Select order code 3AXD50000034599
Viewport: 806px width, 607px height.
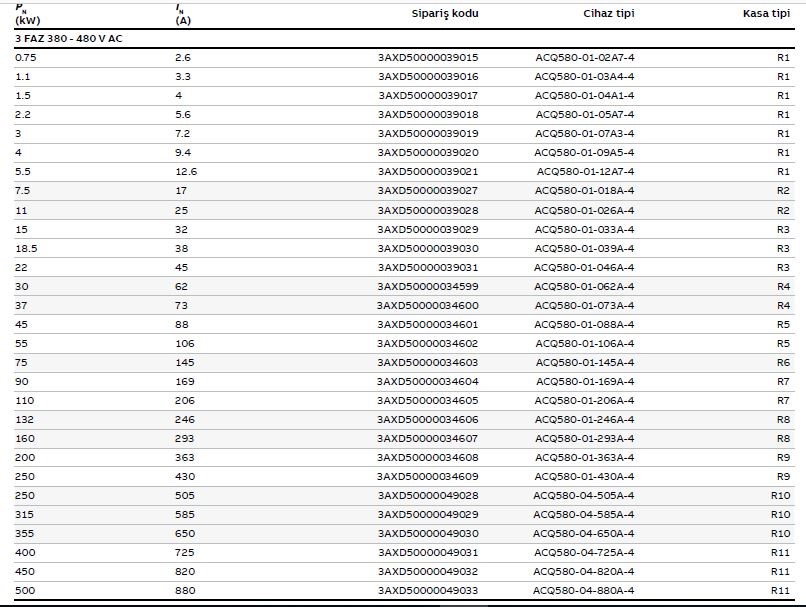click(428, 287)
